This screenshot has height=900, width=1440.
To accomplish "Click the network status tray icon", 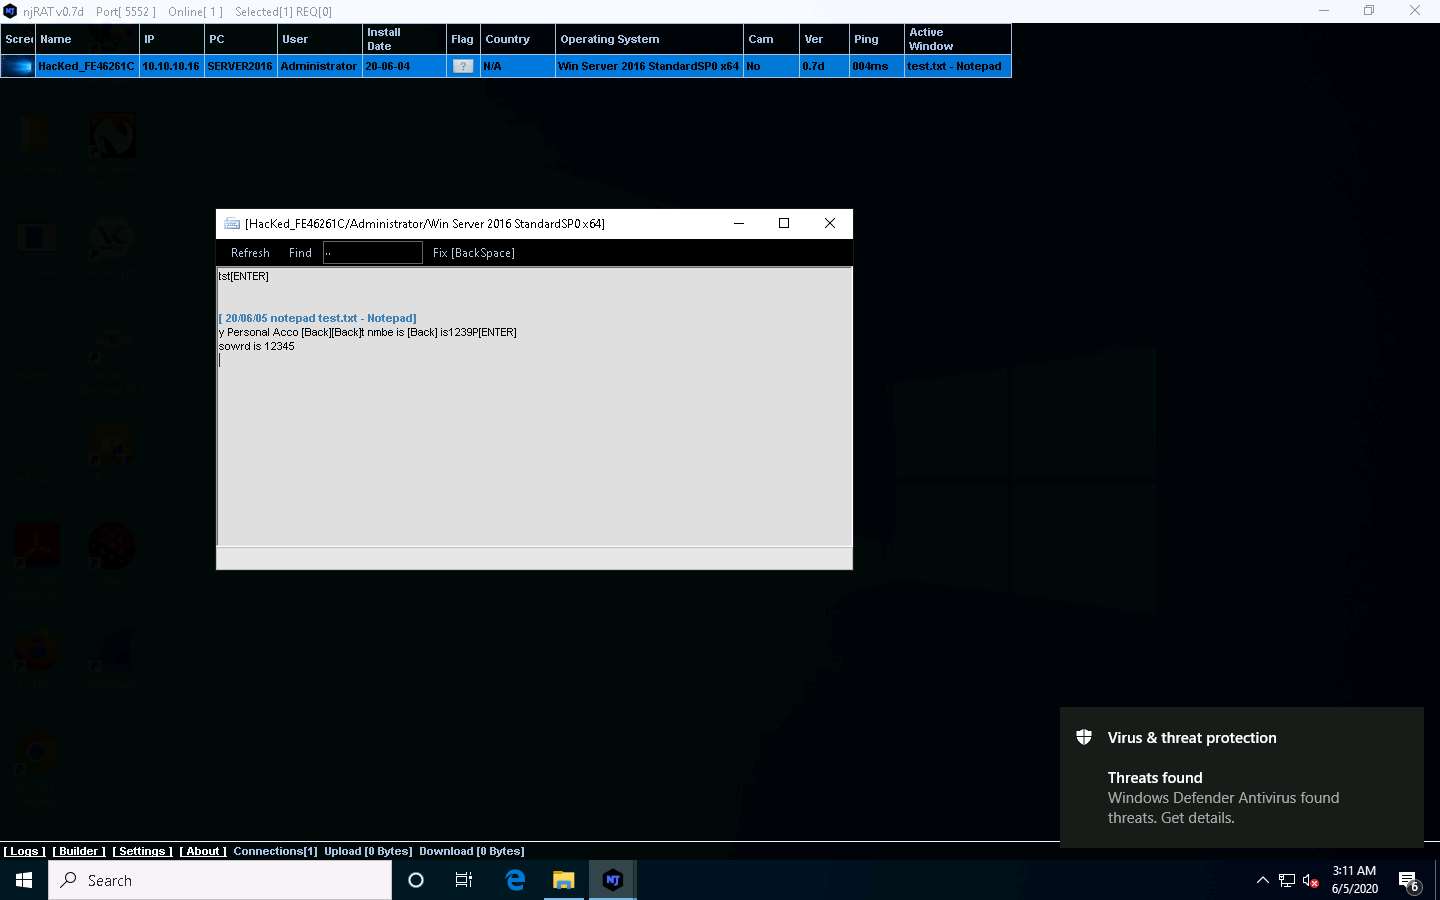I will click(x=1287, y=880).
